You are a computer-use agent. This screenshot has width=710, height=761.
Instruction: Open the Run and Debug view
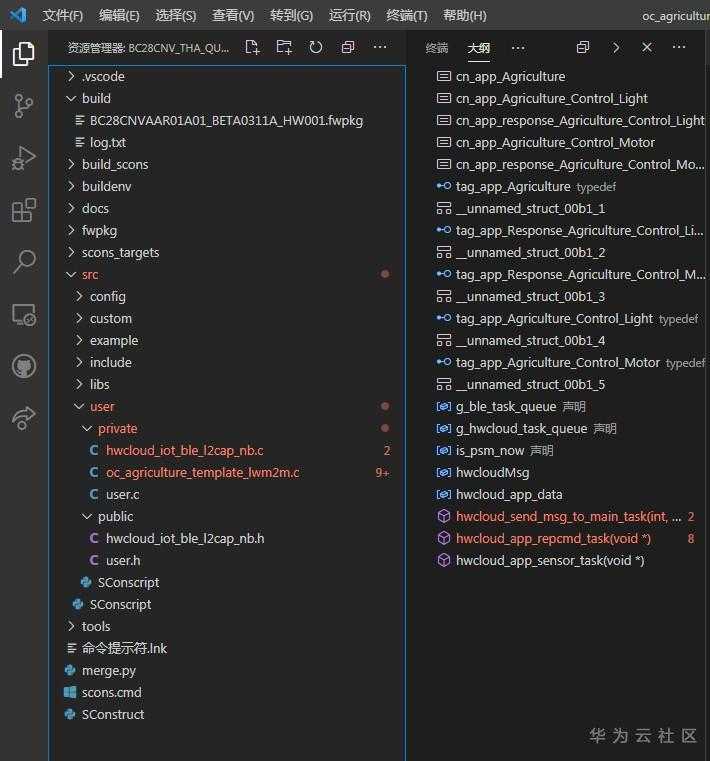(x=23, y=158)
